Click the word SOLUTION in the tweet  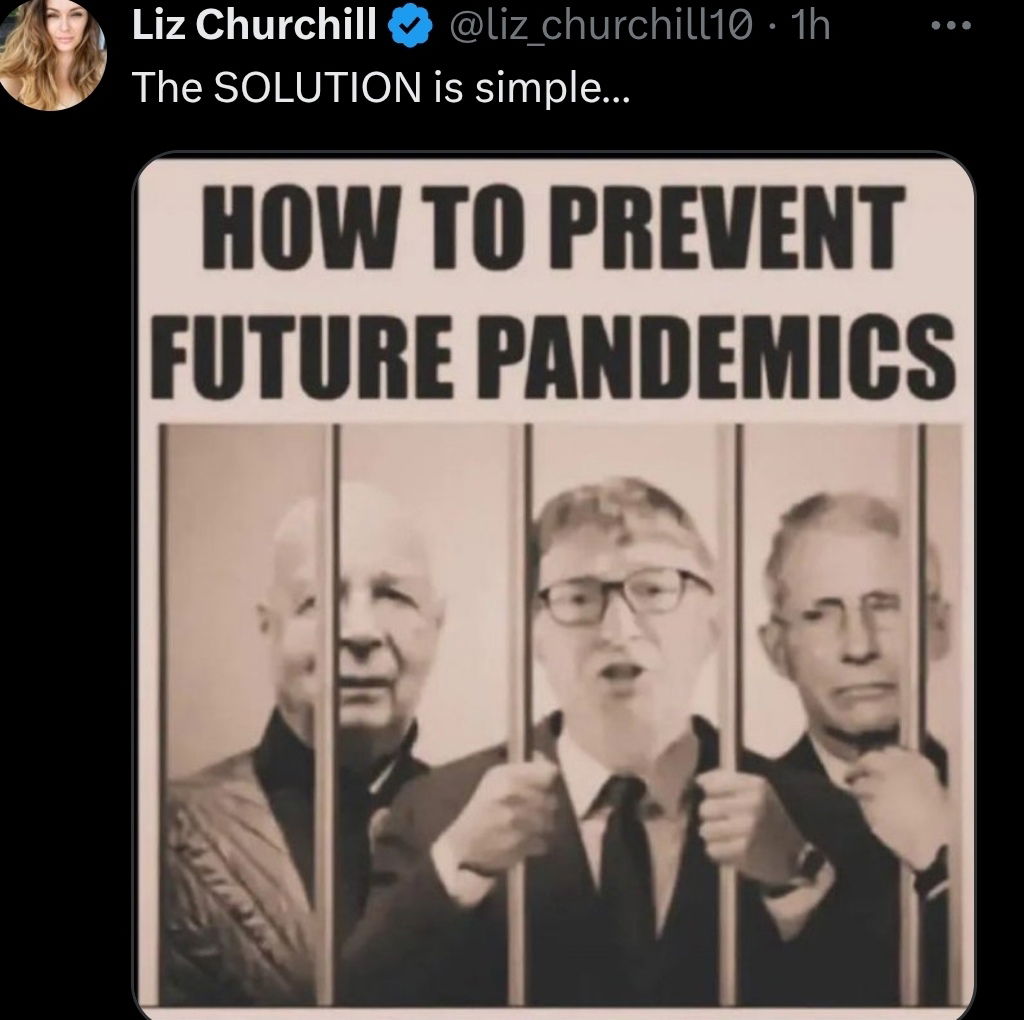(x=318, y=87)
